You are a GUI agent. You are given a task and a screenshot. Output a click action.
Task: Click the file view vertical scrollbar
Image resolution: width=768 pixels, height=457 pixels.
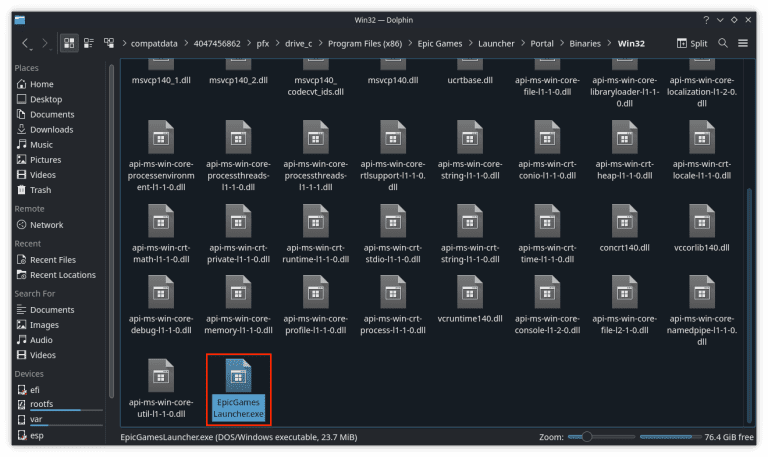click(749, 305)
